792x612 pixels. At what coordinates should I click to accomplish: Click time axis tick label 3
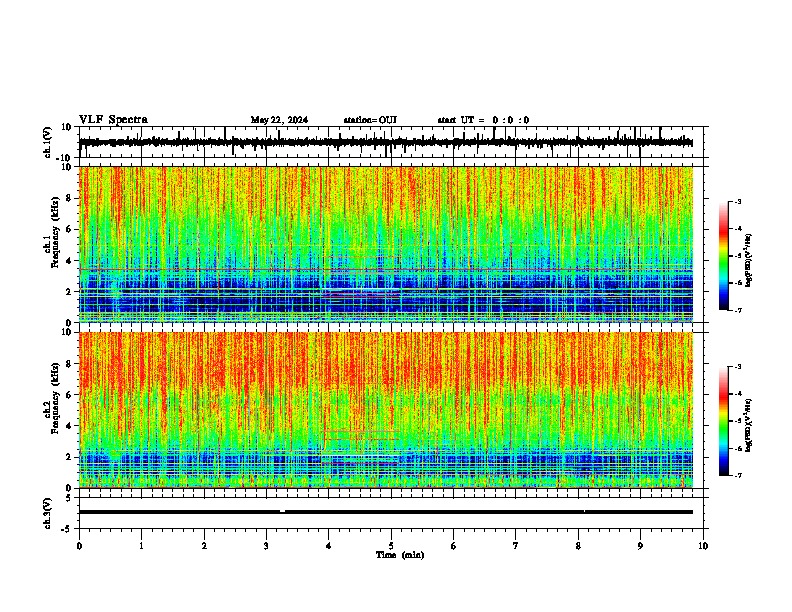click(266, 546)
